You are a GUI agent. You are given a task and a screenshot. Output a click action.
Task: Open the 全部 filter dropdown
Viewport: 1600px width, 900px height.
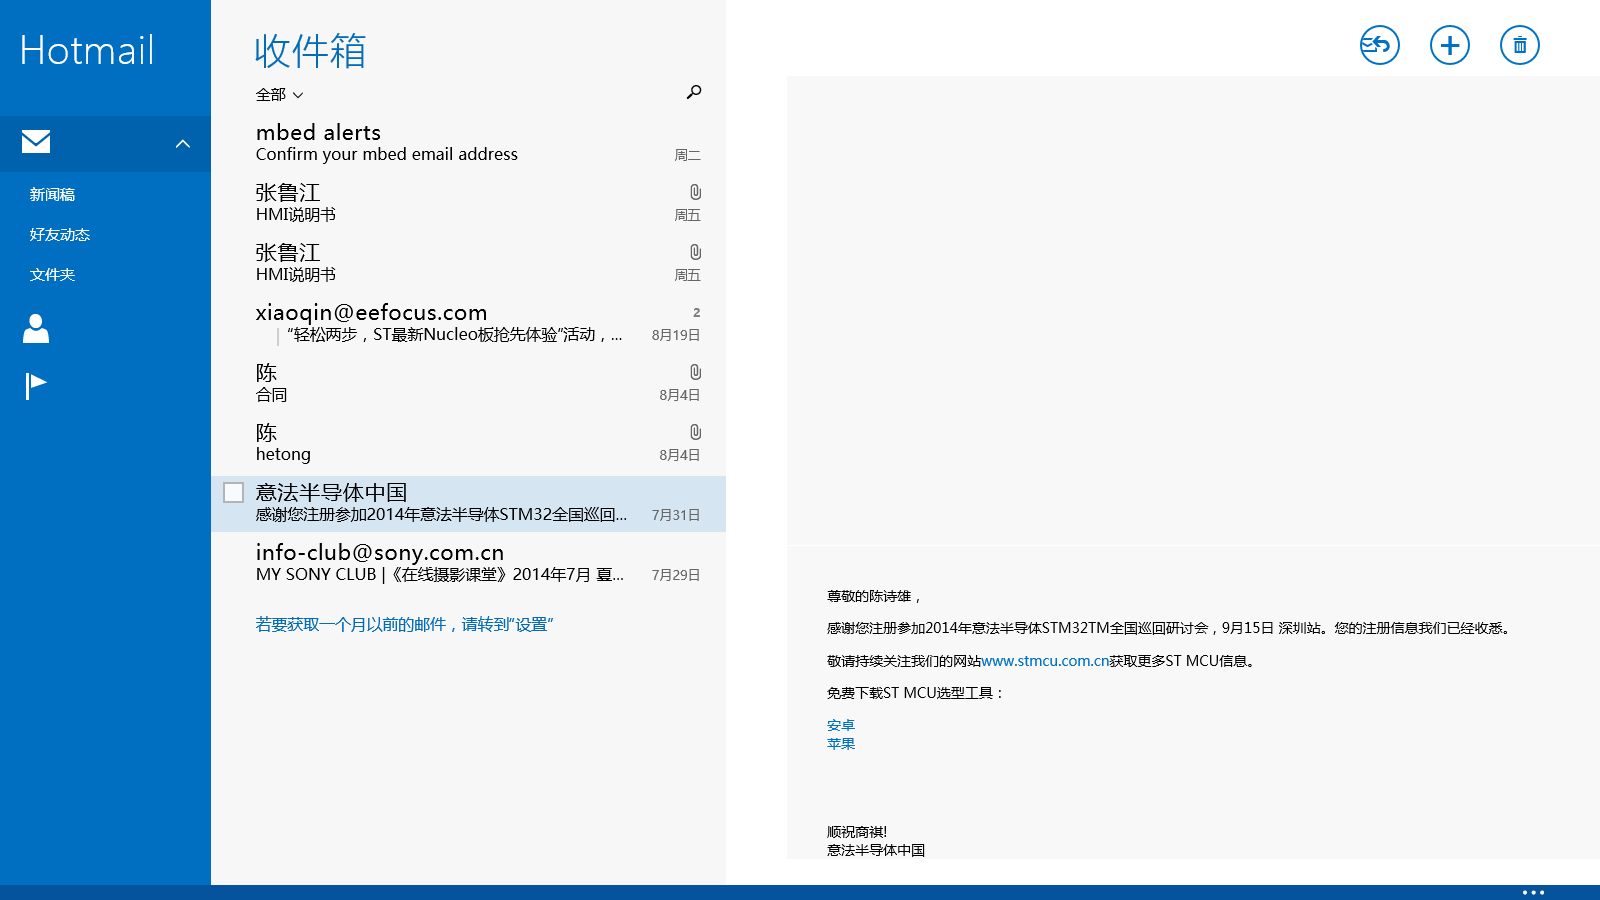pos(279,95)
